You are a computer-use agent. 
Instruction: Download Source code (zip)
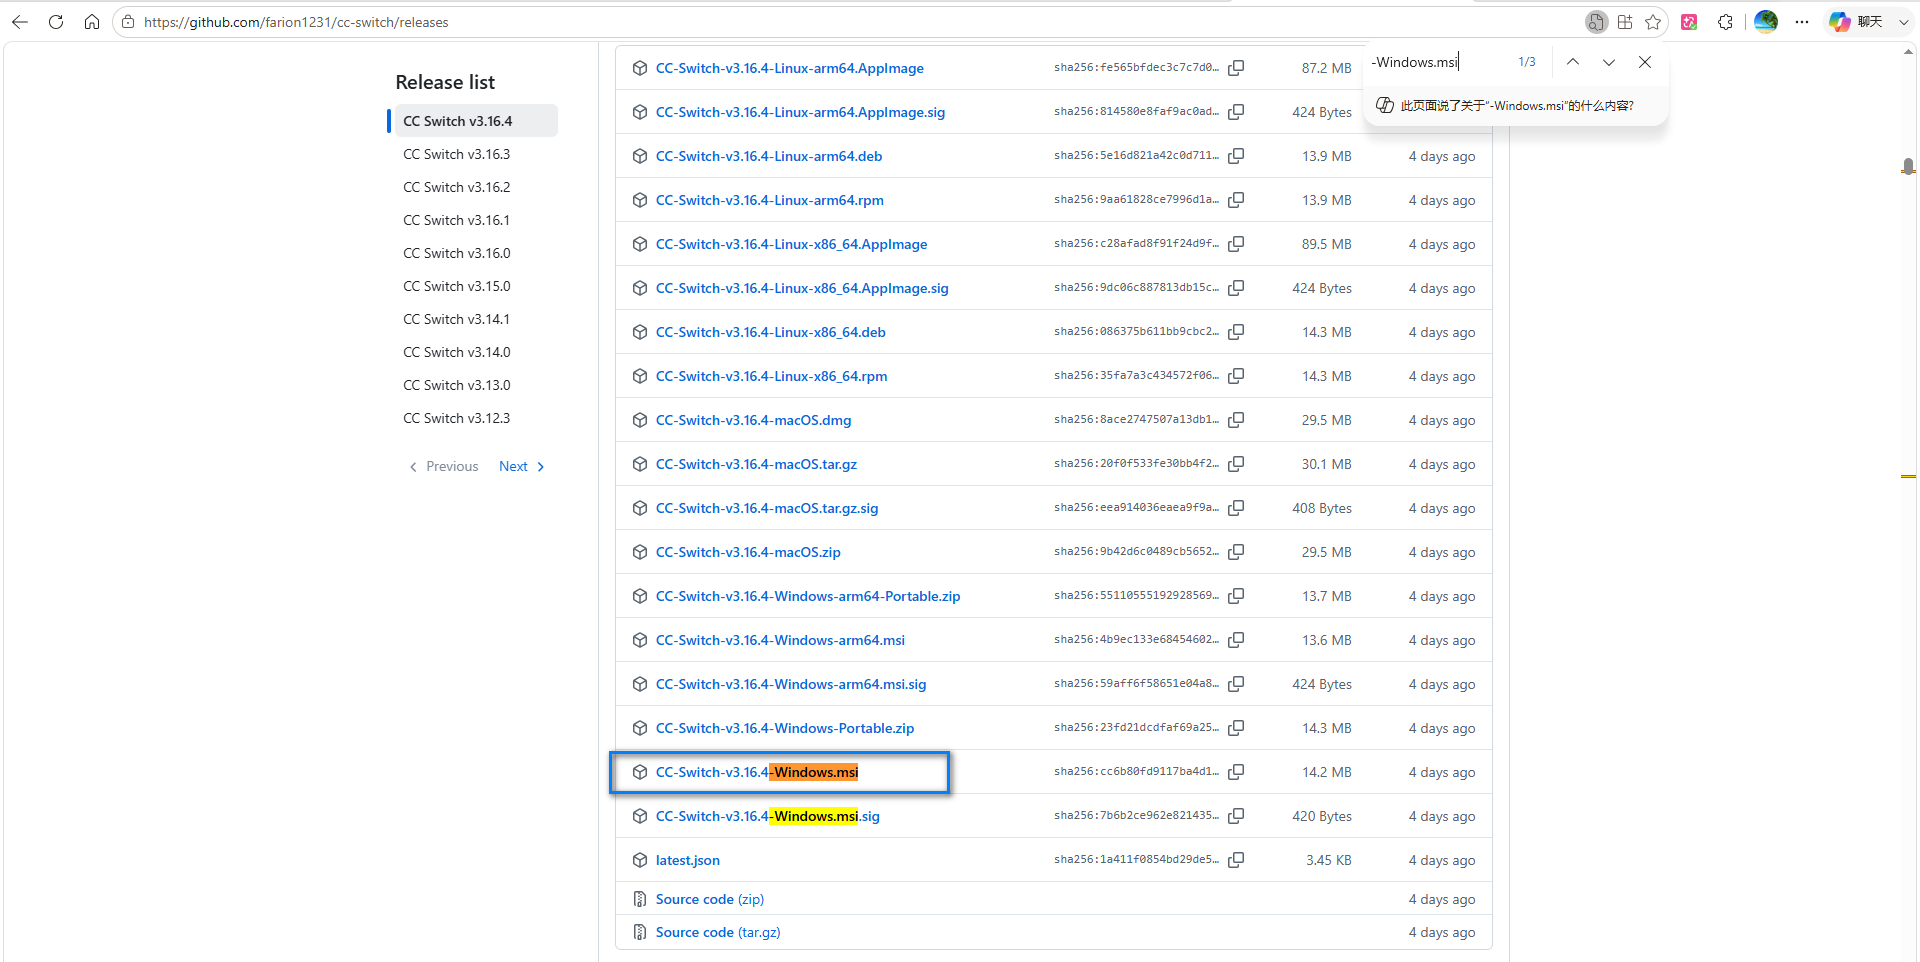[x=710, y=899]
